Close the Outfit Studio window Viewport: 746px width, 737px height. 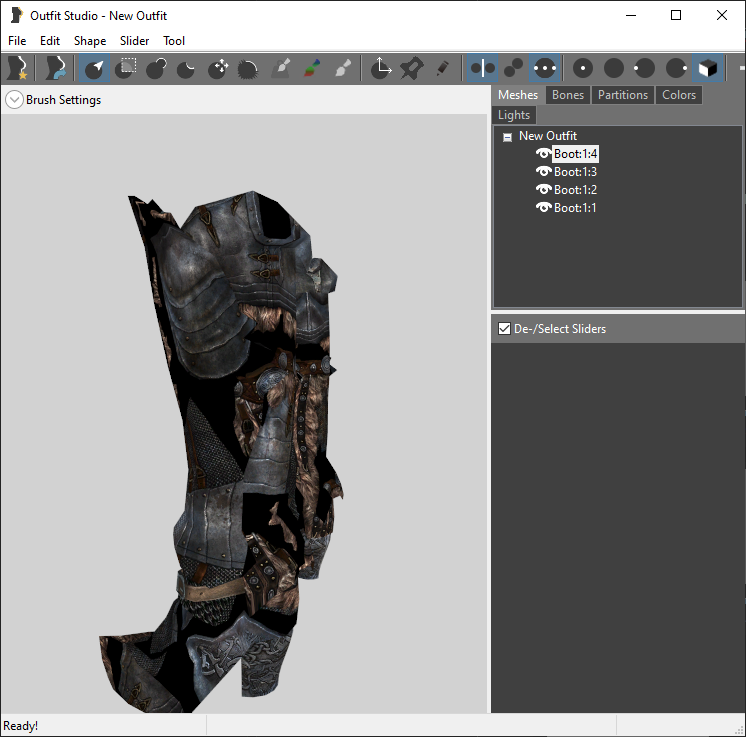(x=721, y=15)
